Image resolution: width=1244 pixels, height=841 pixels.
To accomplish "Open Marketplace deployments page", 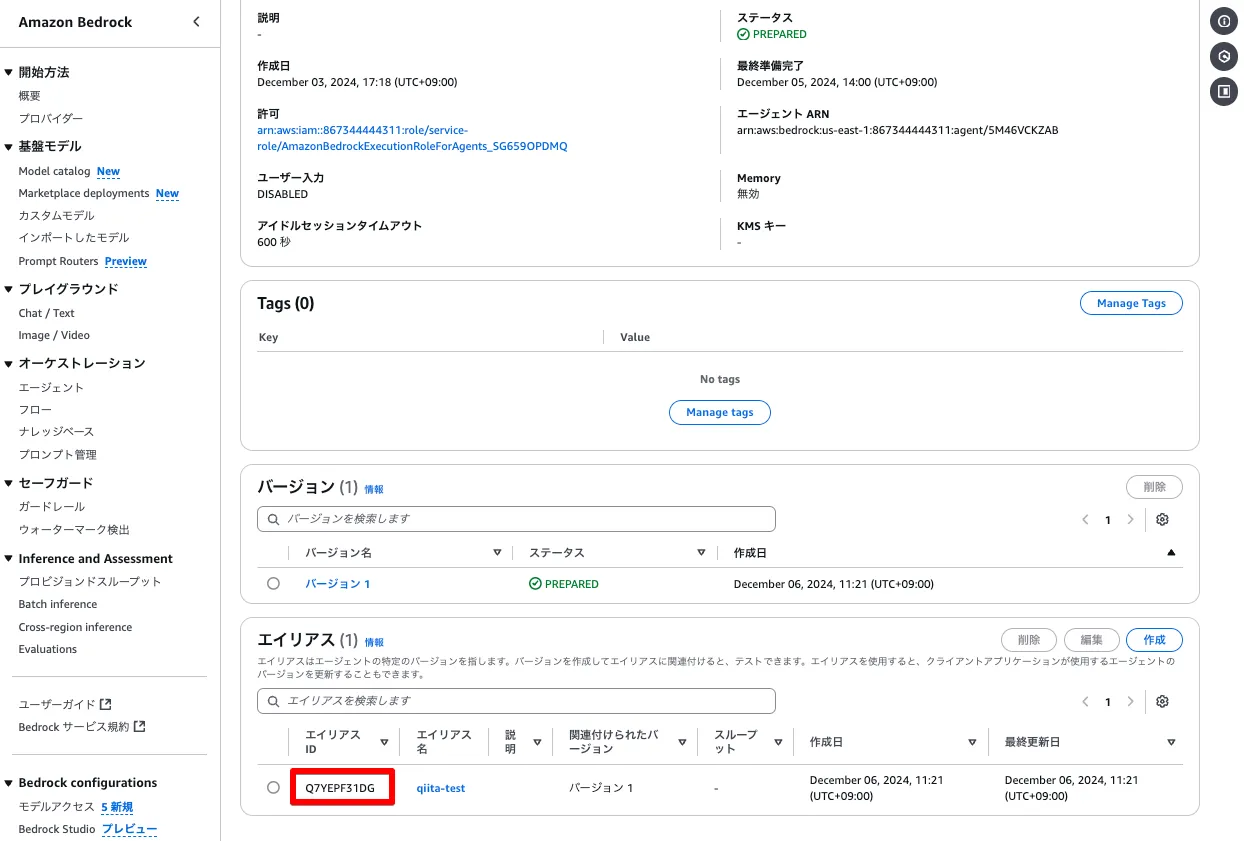I will (x=84, y=193).
